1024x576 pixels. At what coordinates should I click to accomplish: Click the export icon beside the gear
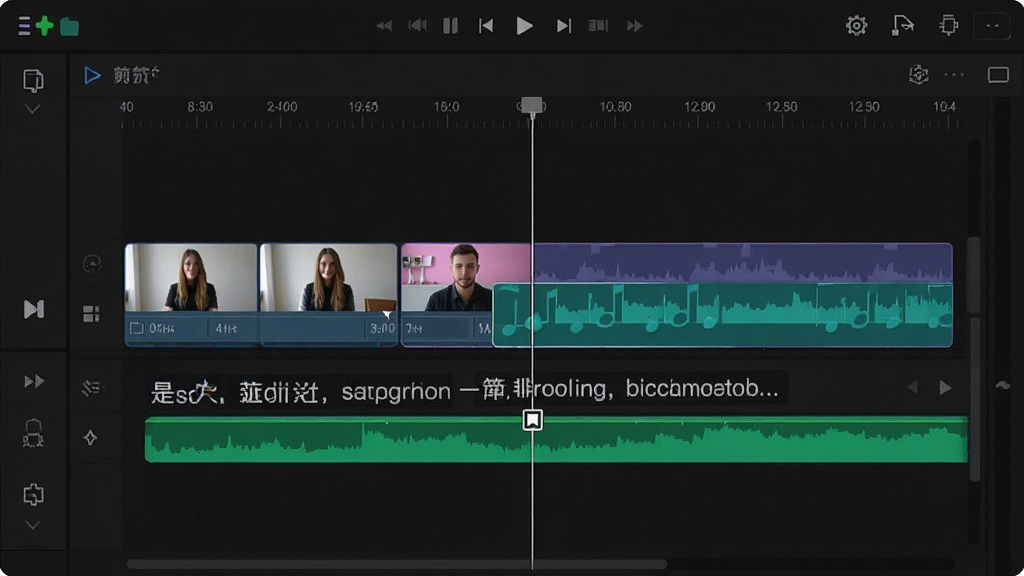(903, 25)
